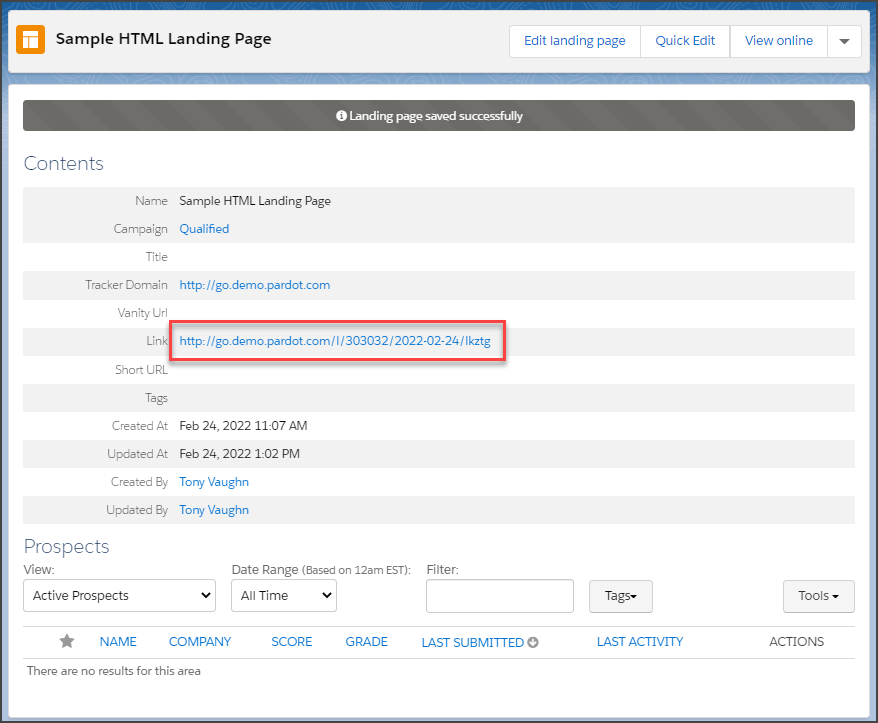This screenshot has height=723, width=878.
Task: Click the 'Sample HTML Landing Page' header title
Action: tap(164, 39)
